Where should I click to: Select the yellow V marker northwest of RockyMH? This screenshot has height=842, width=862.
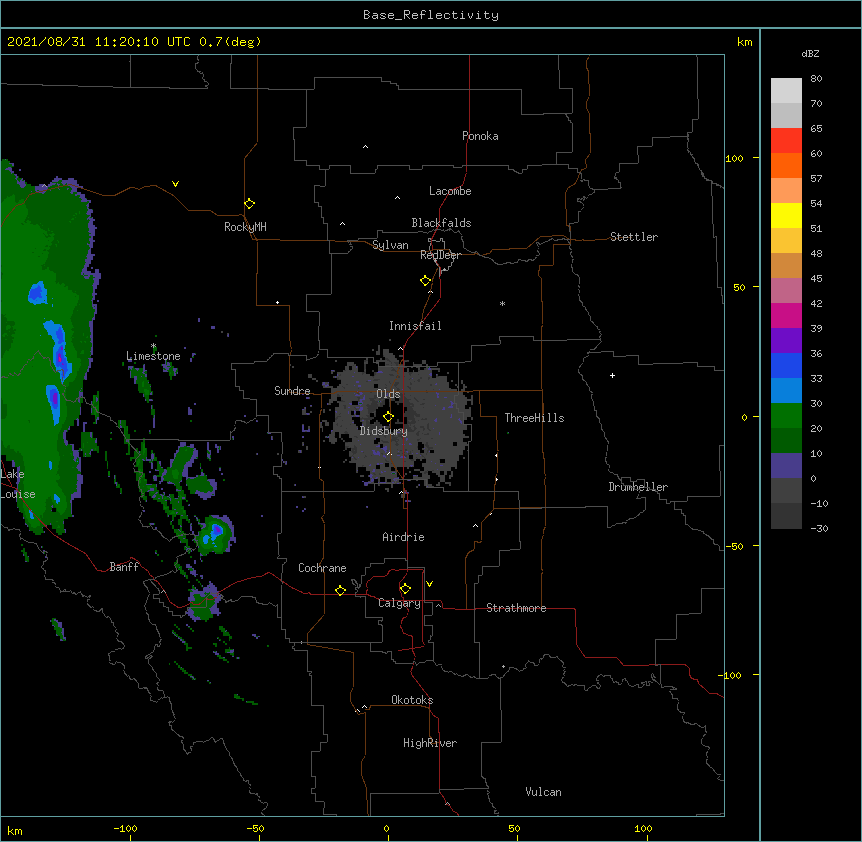(175, 184)
